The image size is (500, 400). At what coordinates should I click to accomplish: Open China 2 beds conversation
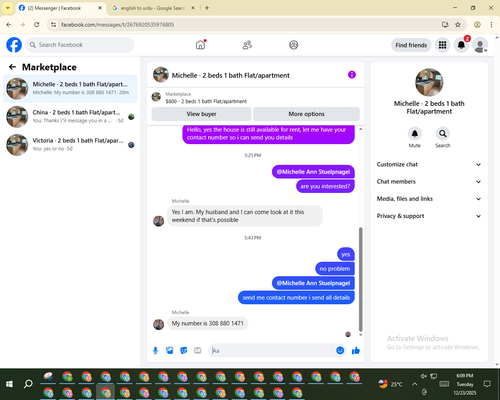(70, 116)
